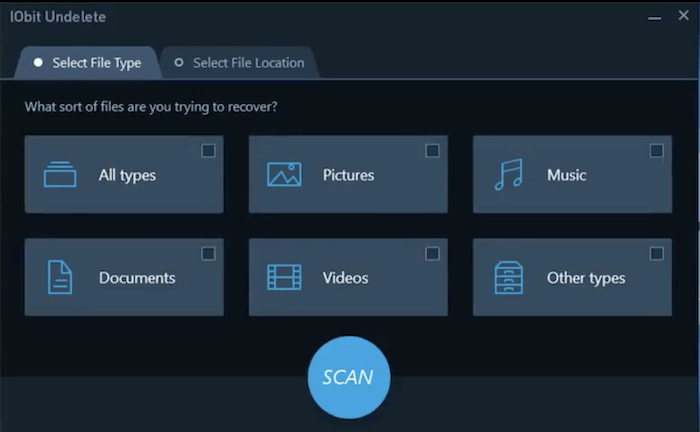Tick the All types checkbox

pyautogui.click(x=208, y=151)
